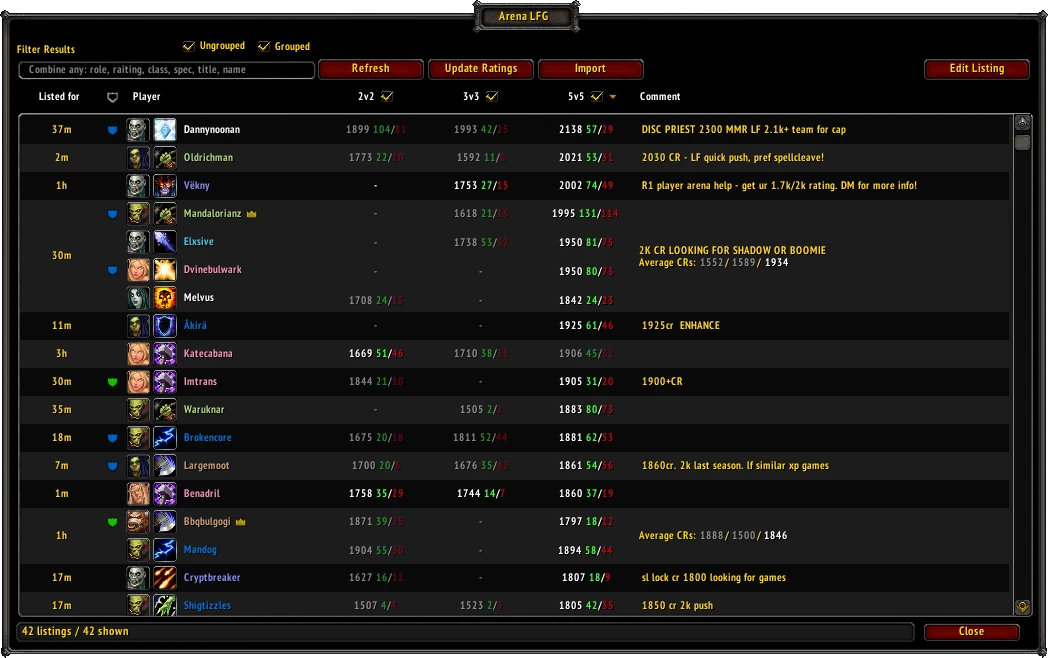This screenshot has width=1048, height=658.
Task: Open the 5v5 sort dropdown arrow
Action: point(612,97)
